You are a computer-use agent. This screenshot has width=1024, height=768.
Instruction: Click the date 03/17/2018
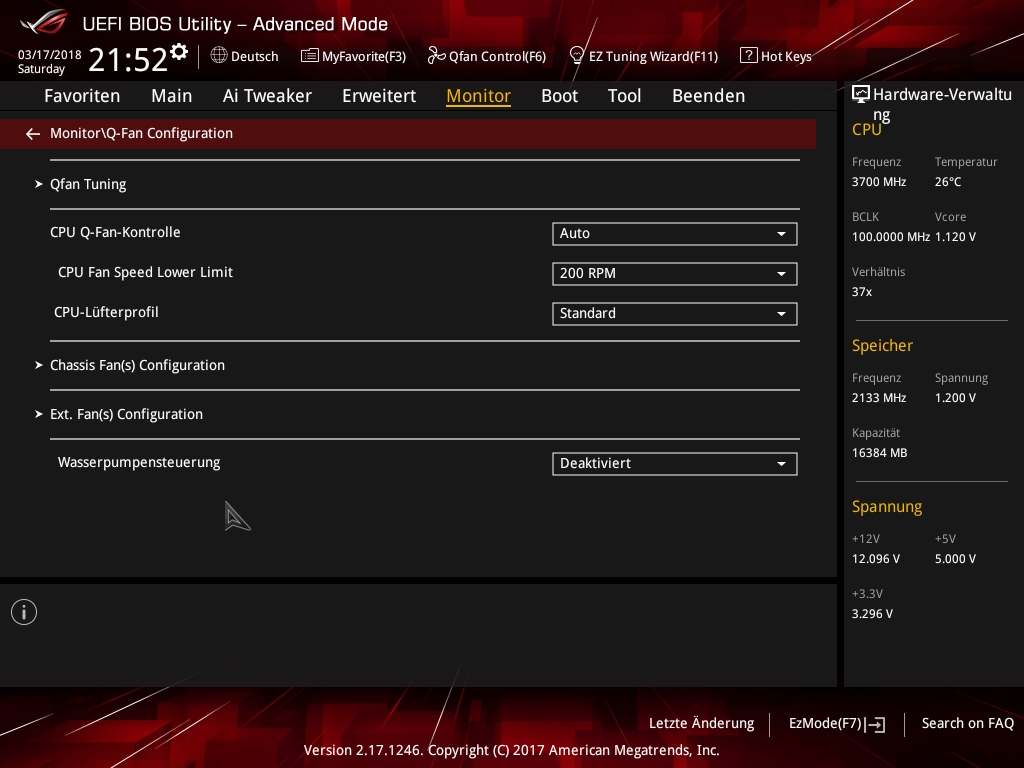50,55
